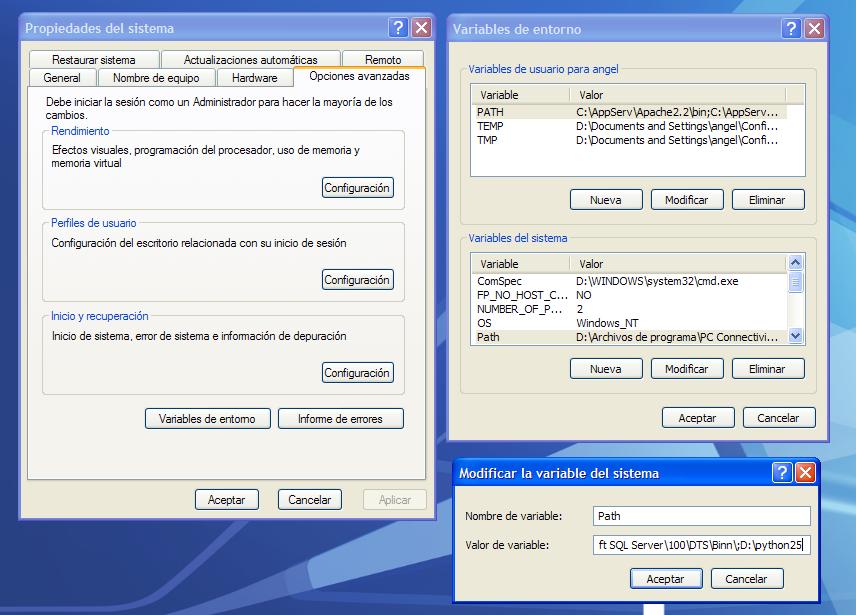Select the ComSpec system variable row
The image size is (856, 615).
pos(630,281)
